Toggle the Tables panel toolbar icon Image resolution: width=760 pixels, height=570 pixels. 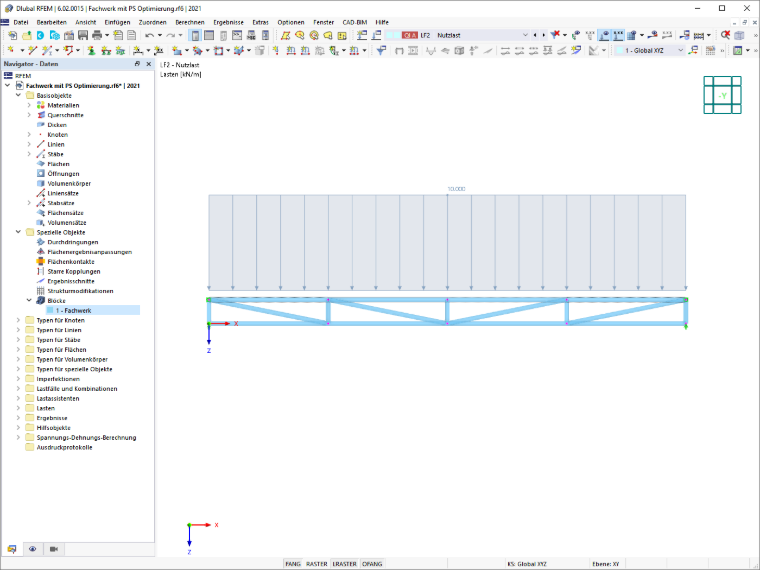click(x=209, y=35)
